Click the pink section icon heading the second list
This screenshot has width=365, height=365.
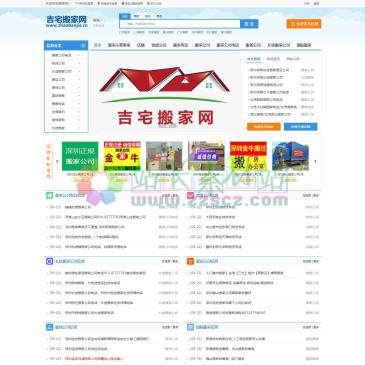click(190, 195)
